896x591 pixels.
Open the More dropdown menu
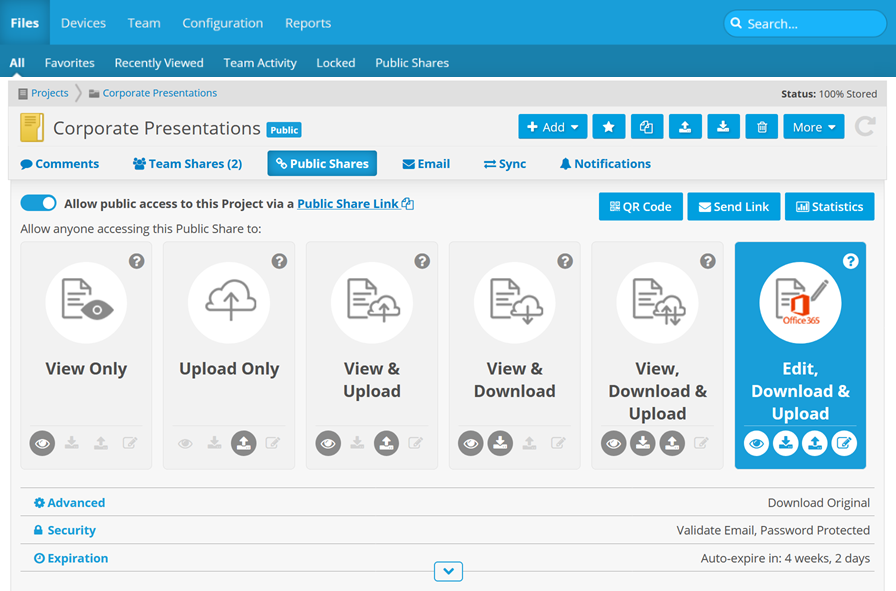(814, 127)
